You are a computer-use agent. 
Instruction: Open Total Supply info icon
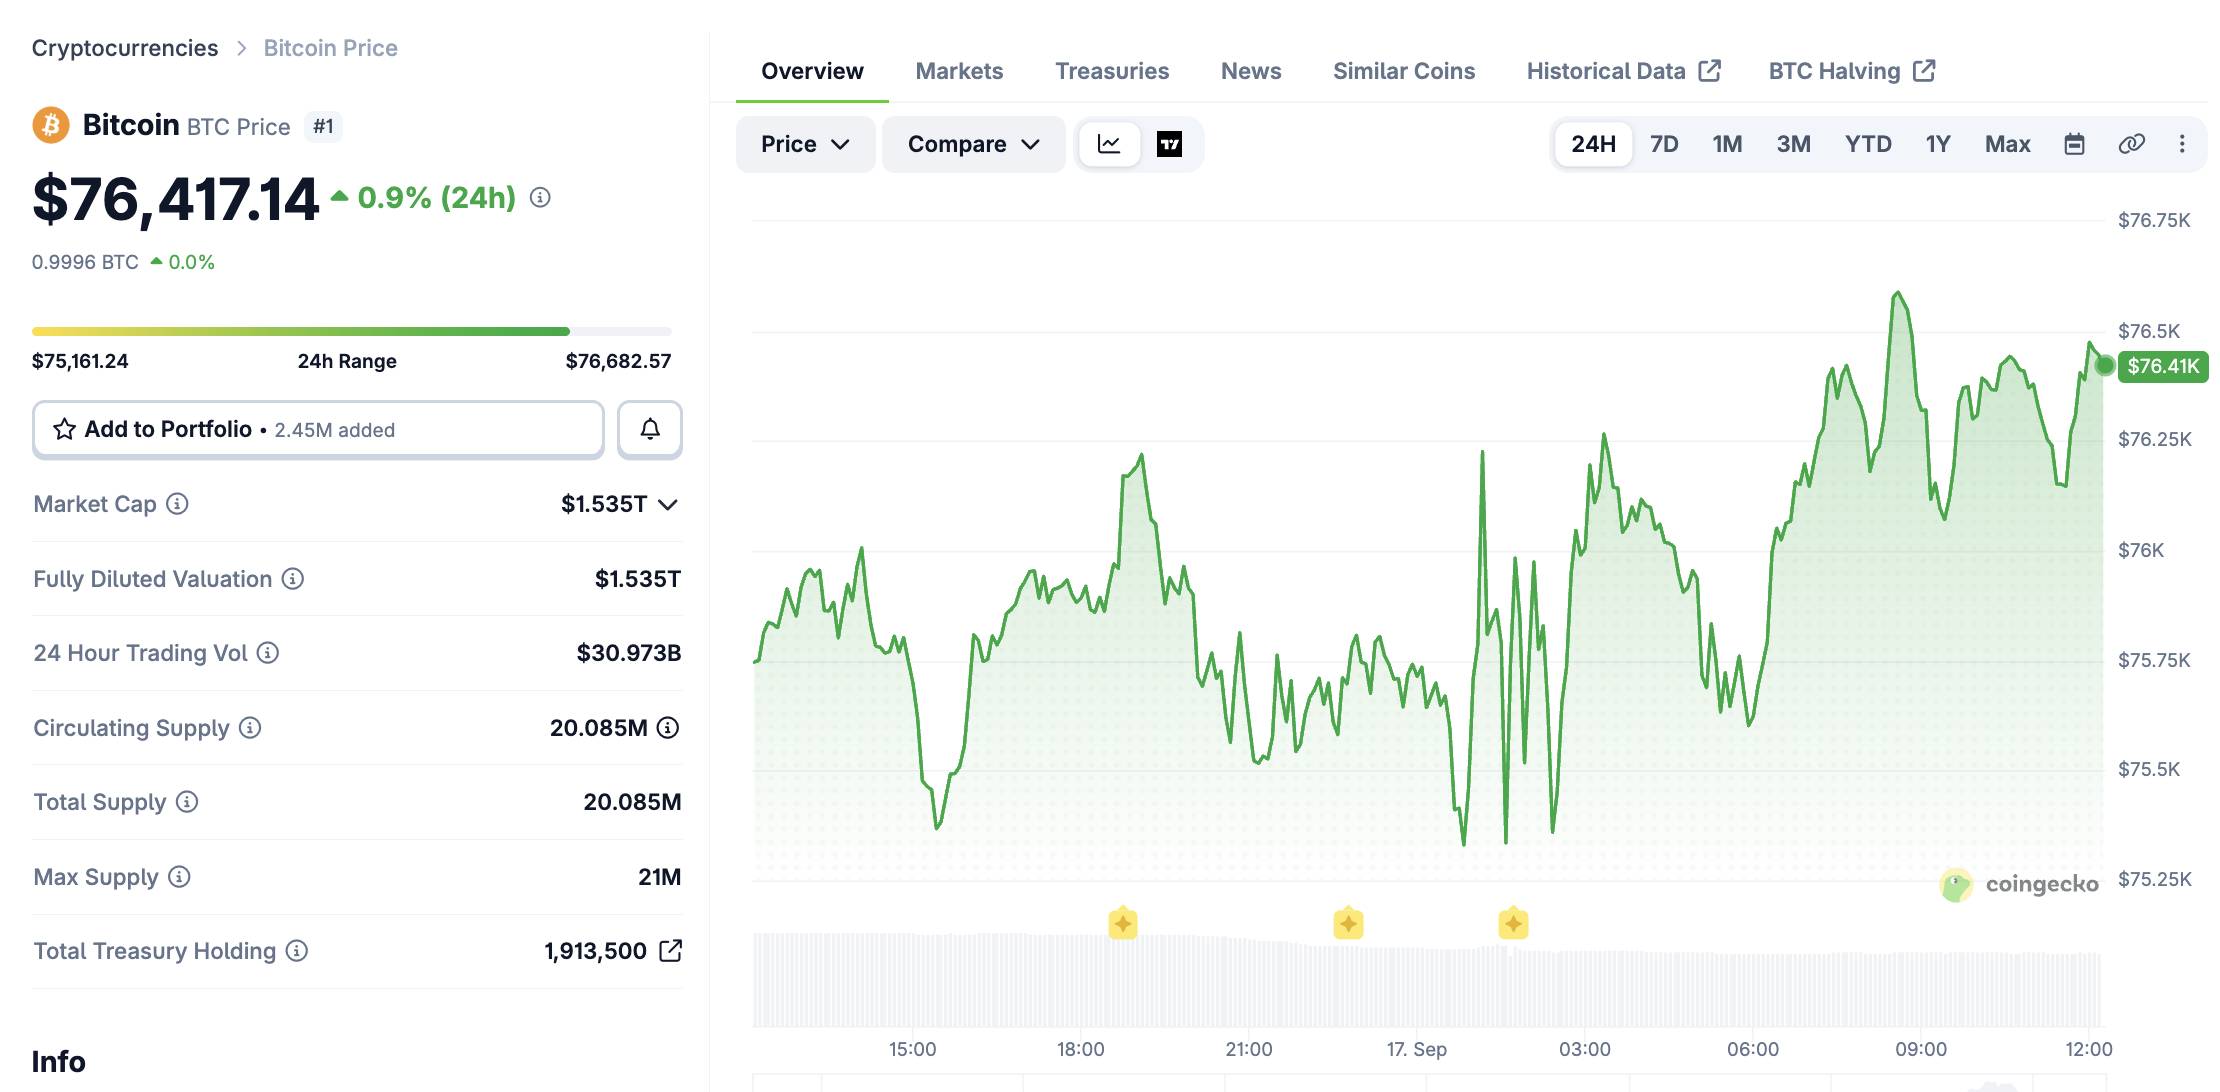point(187,802)
